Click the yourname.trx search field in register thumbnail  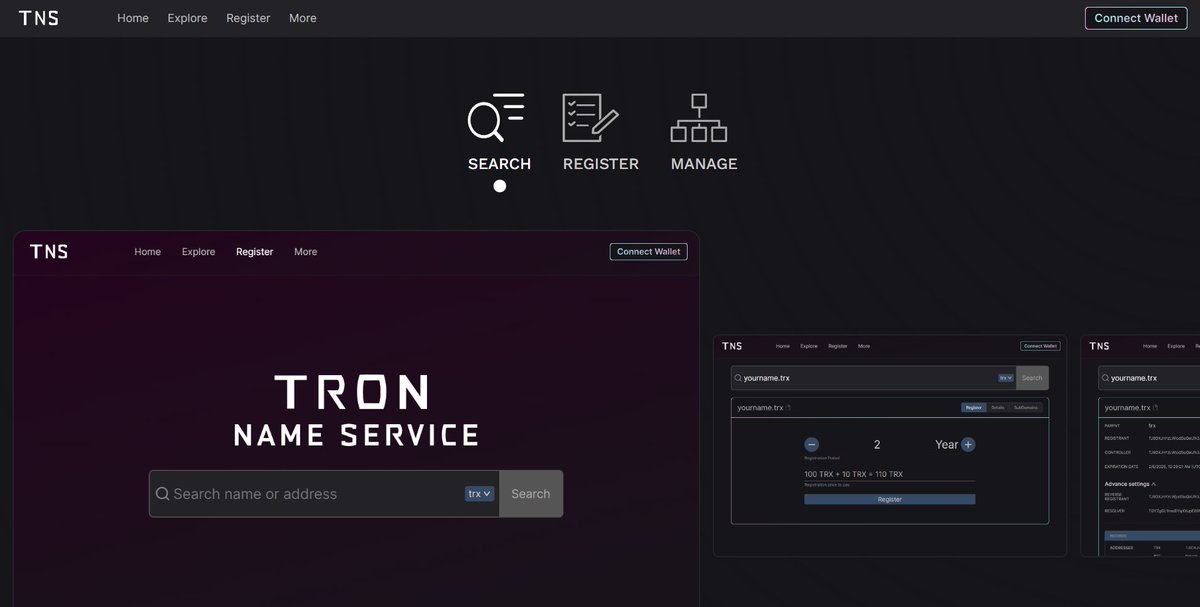click(873, 378)
